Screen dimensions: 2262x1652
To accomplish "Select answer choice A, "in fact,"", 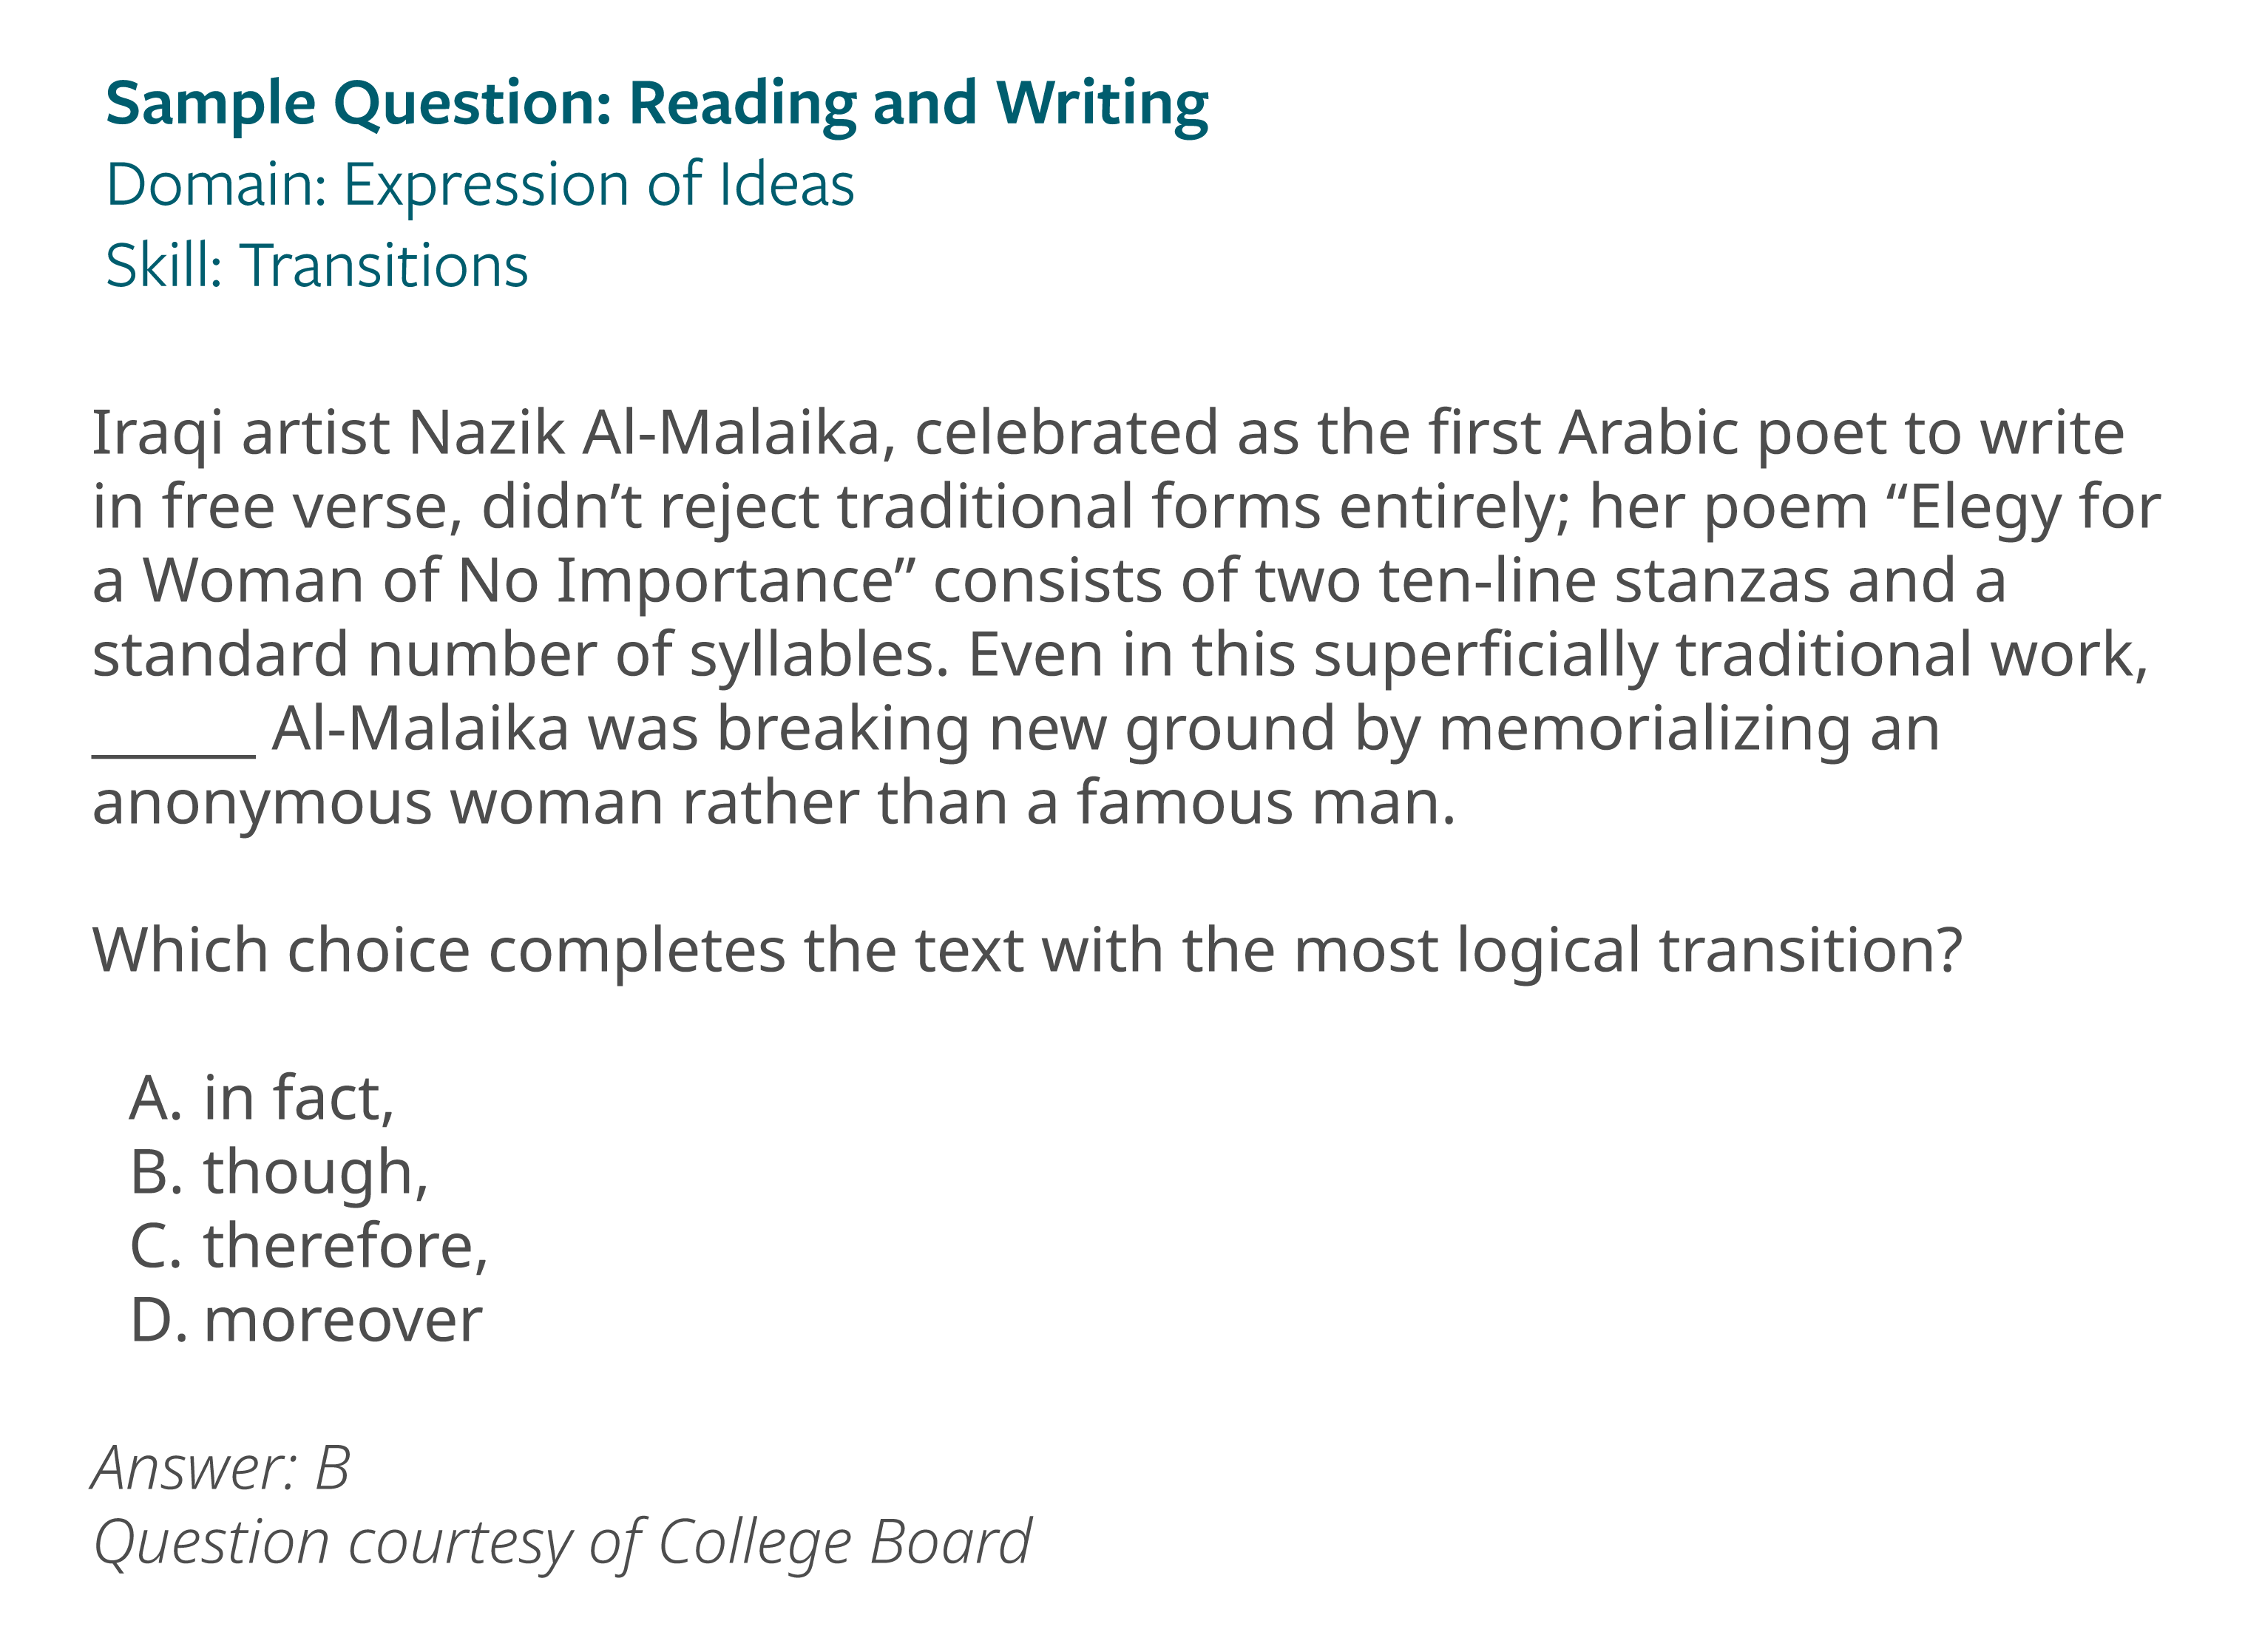I will (x=262, y=1099).
